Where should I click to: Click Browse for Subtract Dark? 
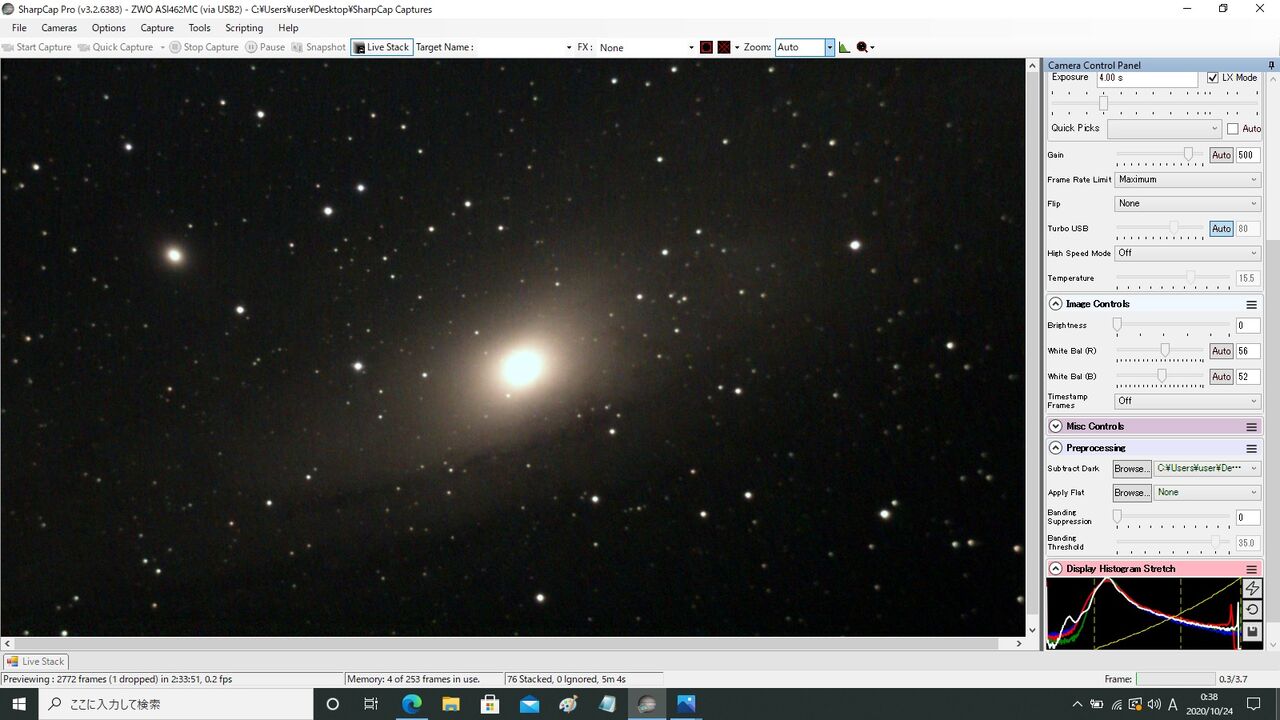tap(1131, 469)
